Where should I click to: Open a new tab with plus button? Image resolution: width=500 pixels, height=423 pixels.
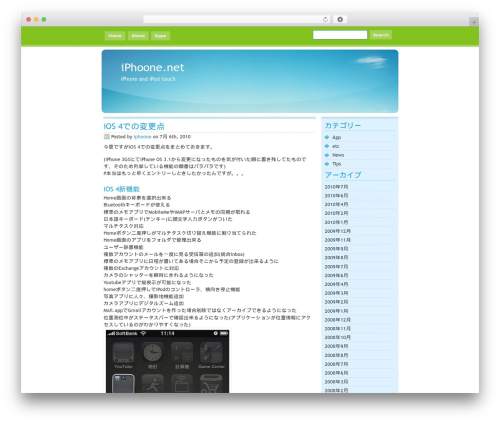(x=474, y=22)
